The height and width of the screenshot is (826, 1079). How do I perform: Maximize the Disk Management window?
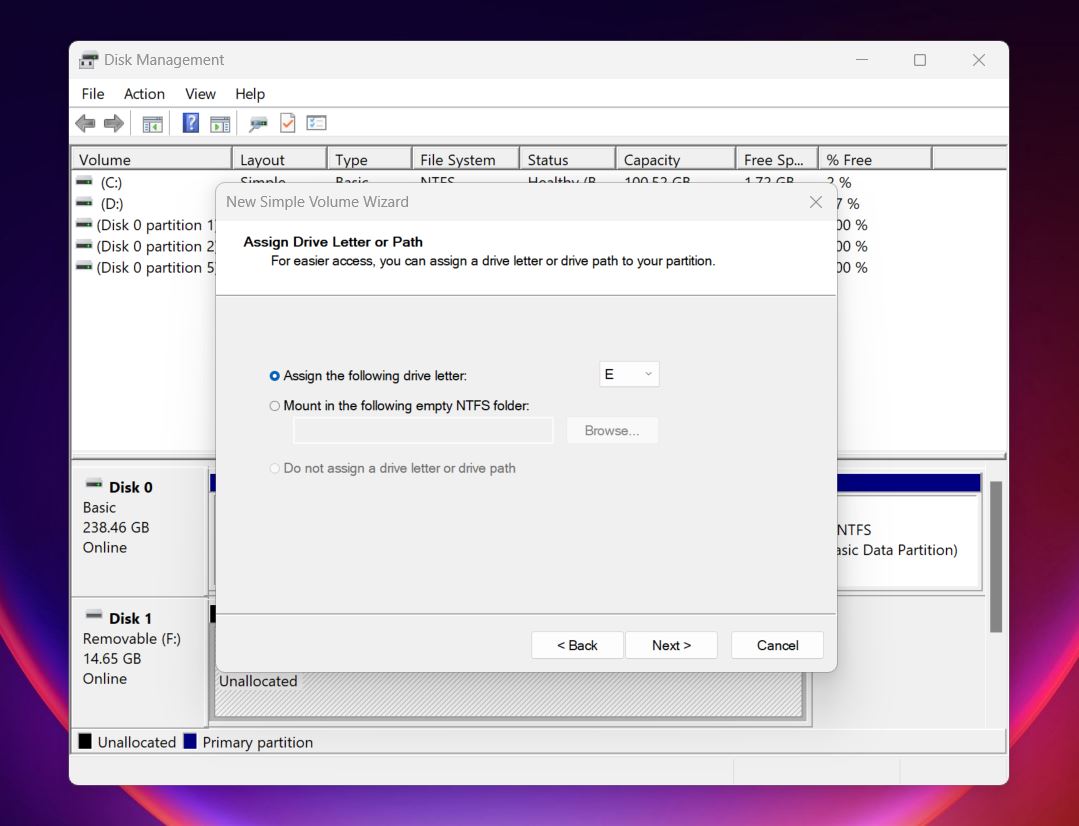tap(920, 60)
